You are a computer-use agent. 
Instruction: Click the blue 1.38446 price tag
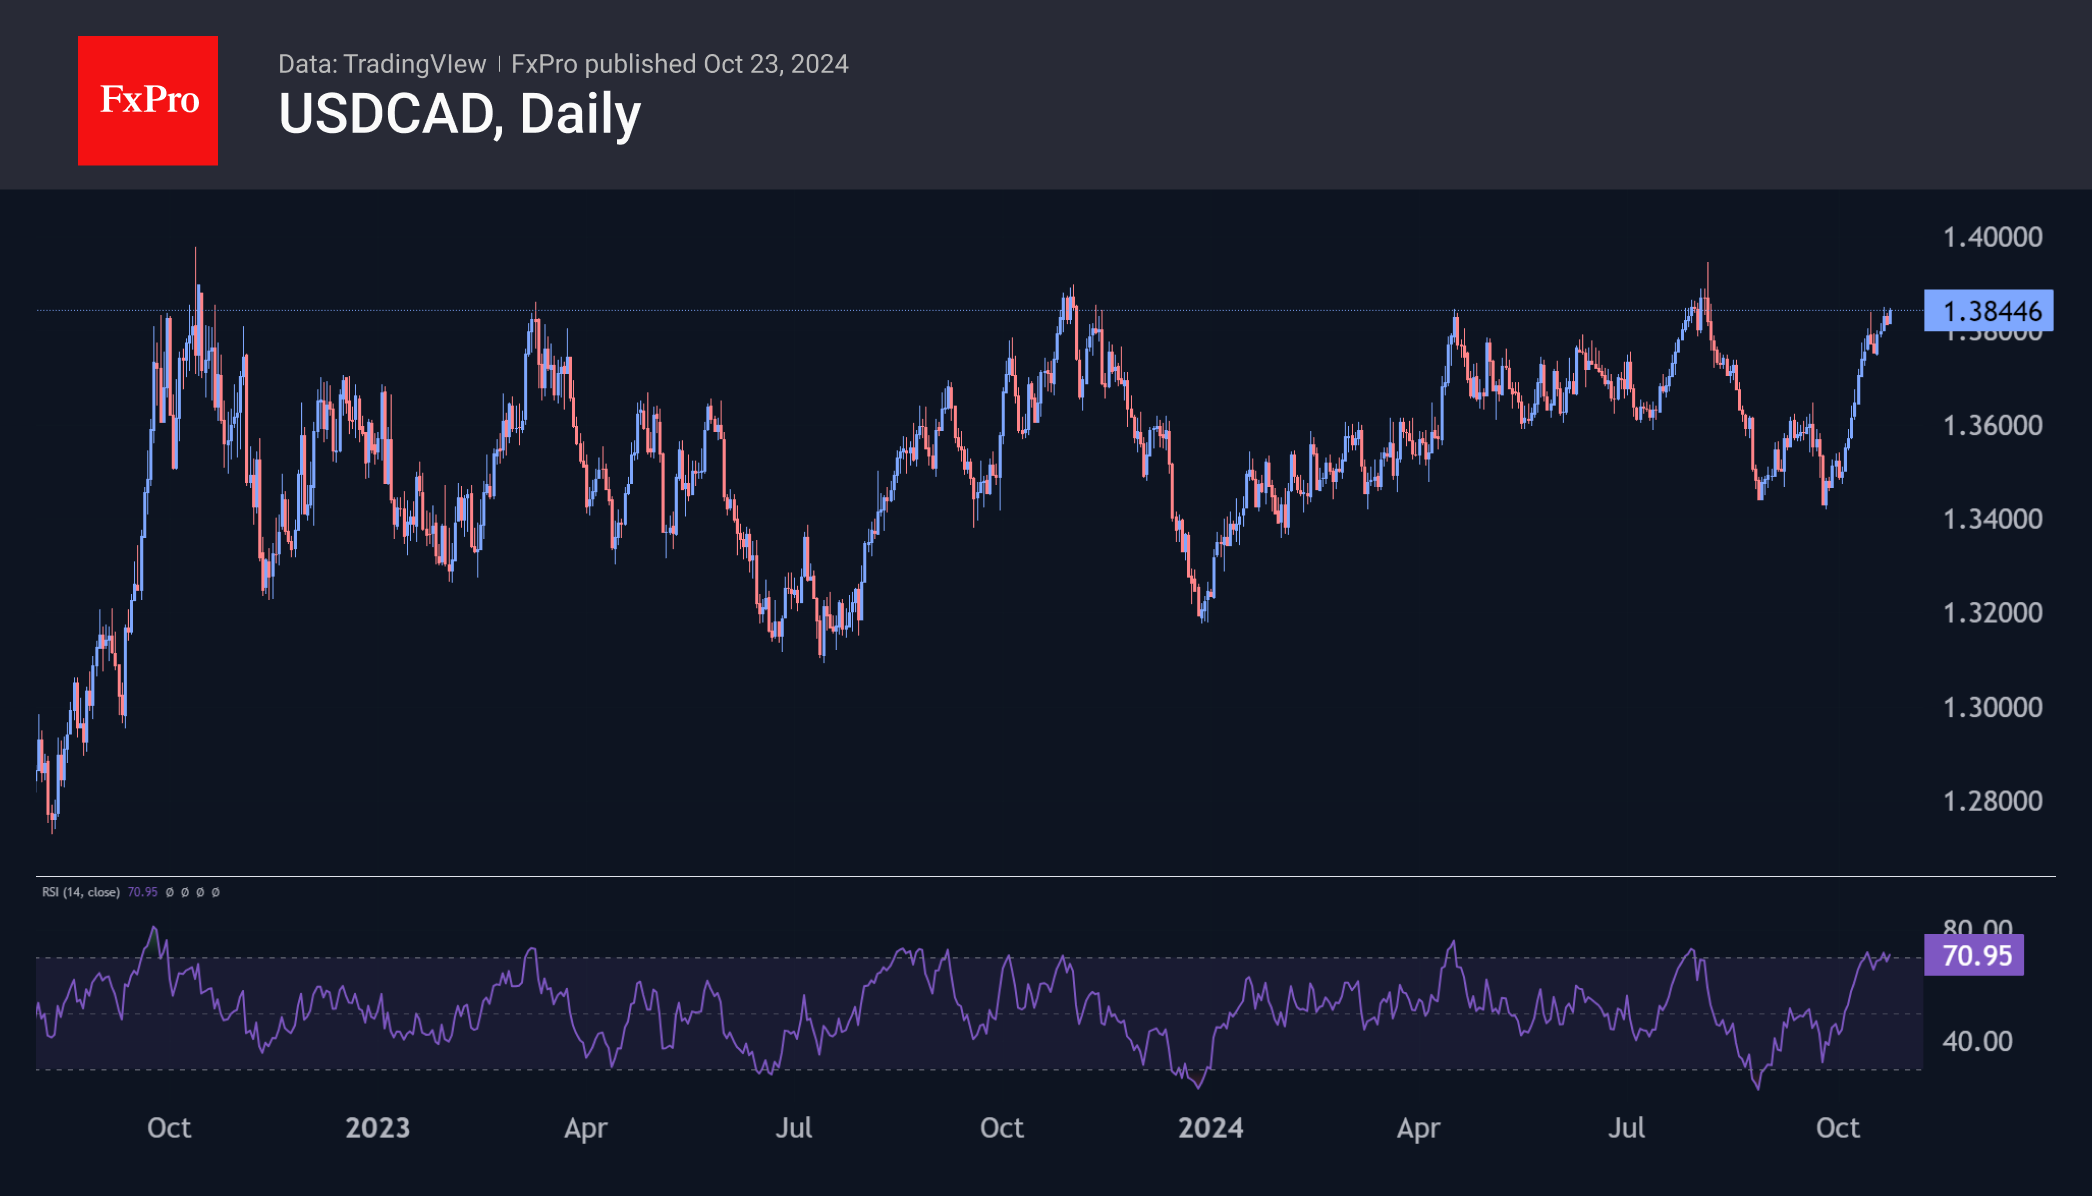pos(1988,311)
